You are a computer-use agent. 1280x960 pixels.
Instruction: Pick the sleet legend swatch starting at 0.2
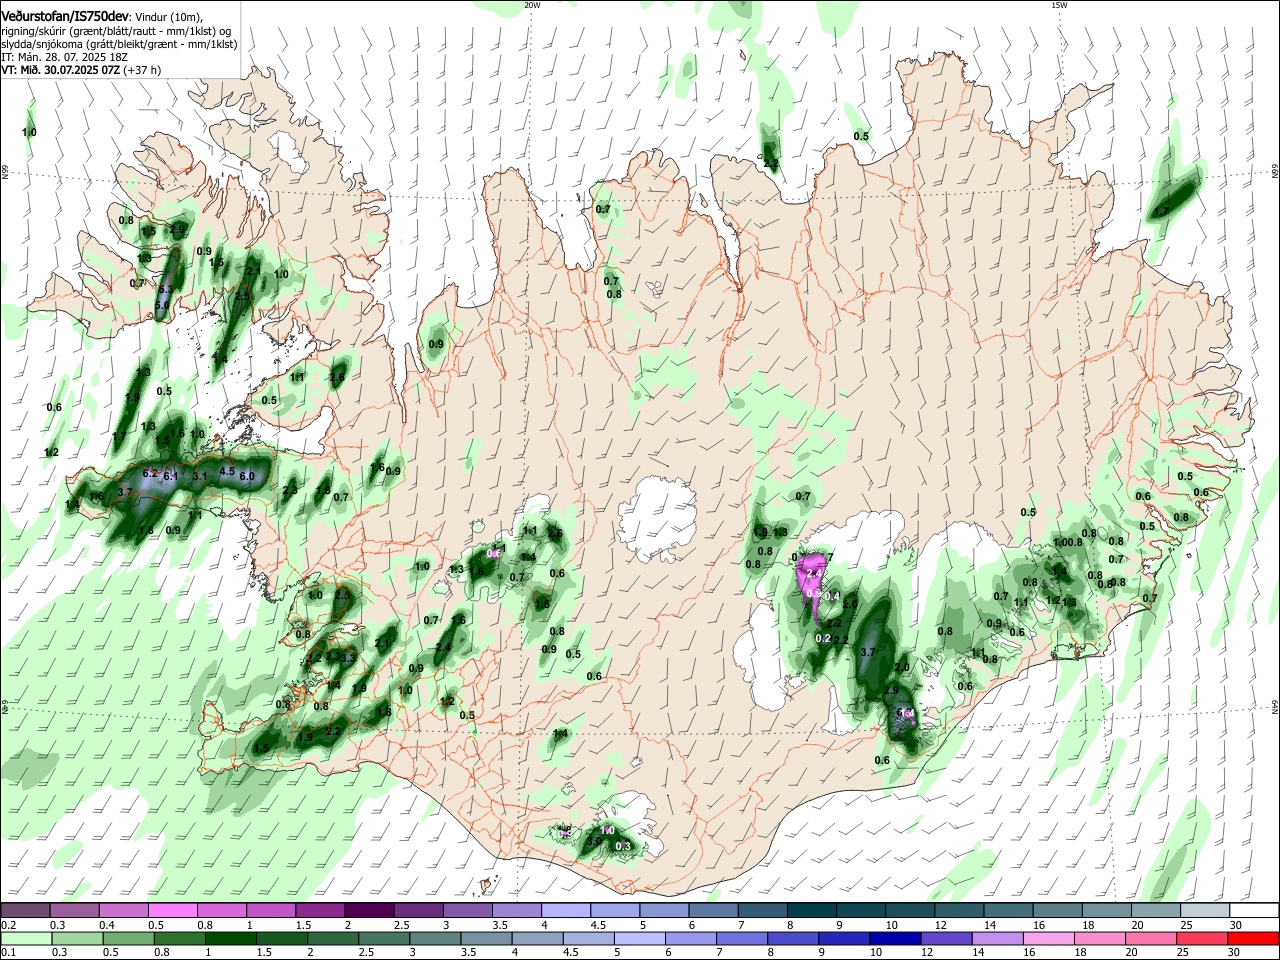coord(25,911)
